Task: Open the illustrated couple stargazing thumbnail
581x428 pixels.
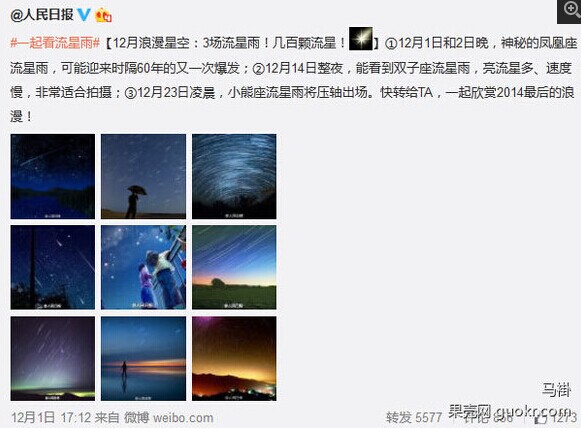Action: click(143, 267)
